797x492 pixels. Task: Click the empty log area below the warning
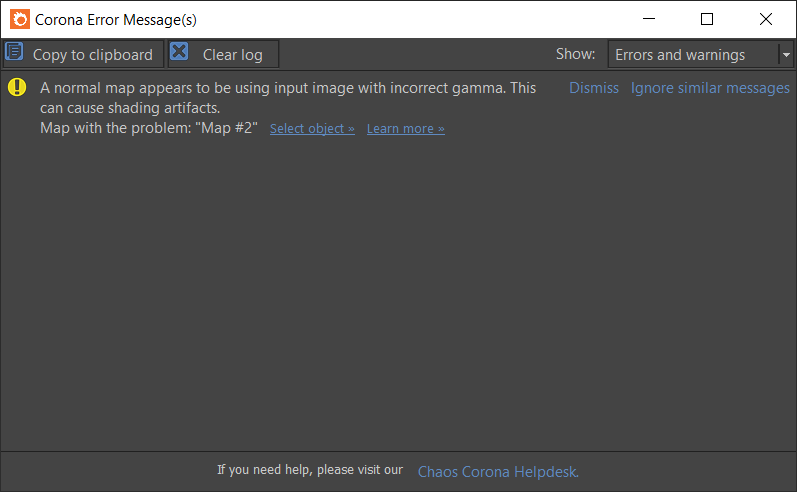pos(398,295)
